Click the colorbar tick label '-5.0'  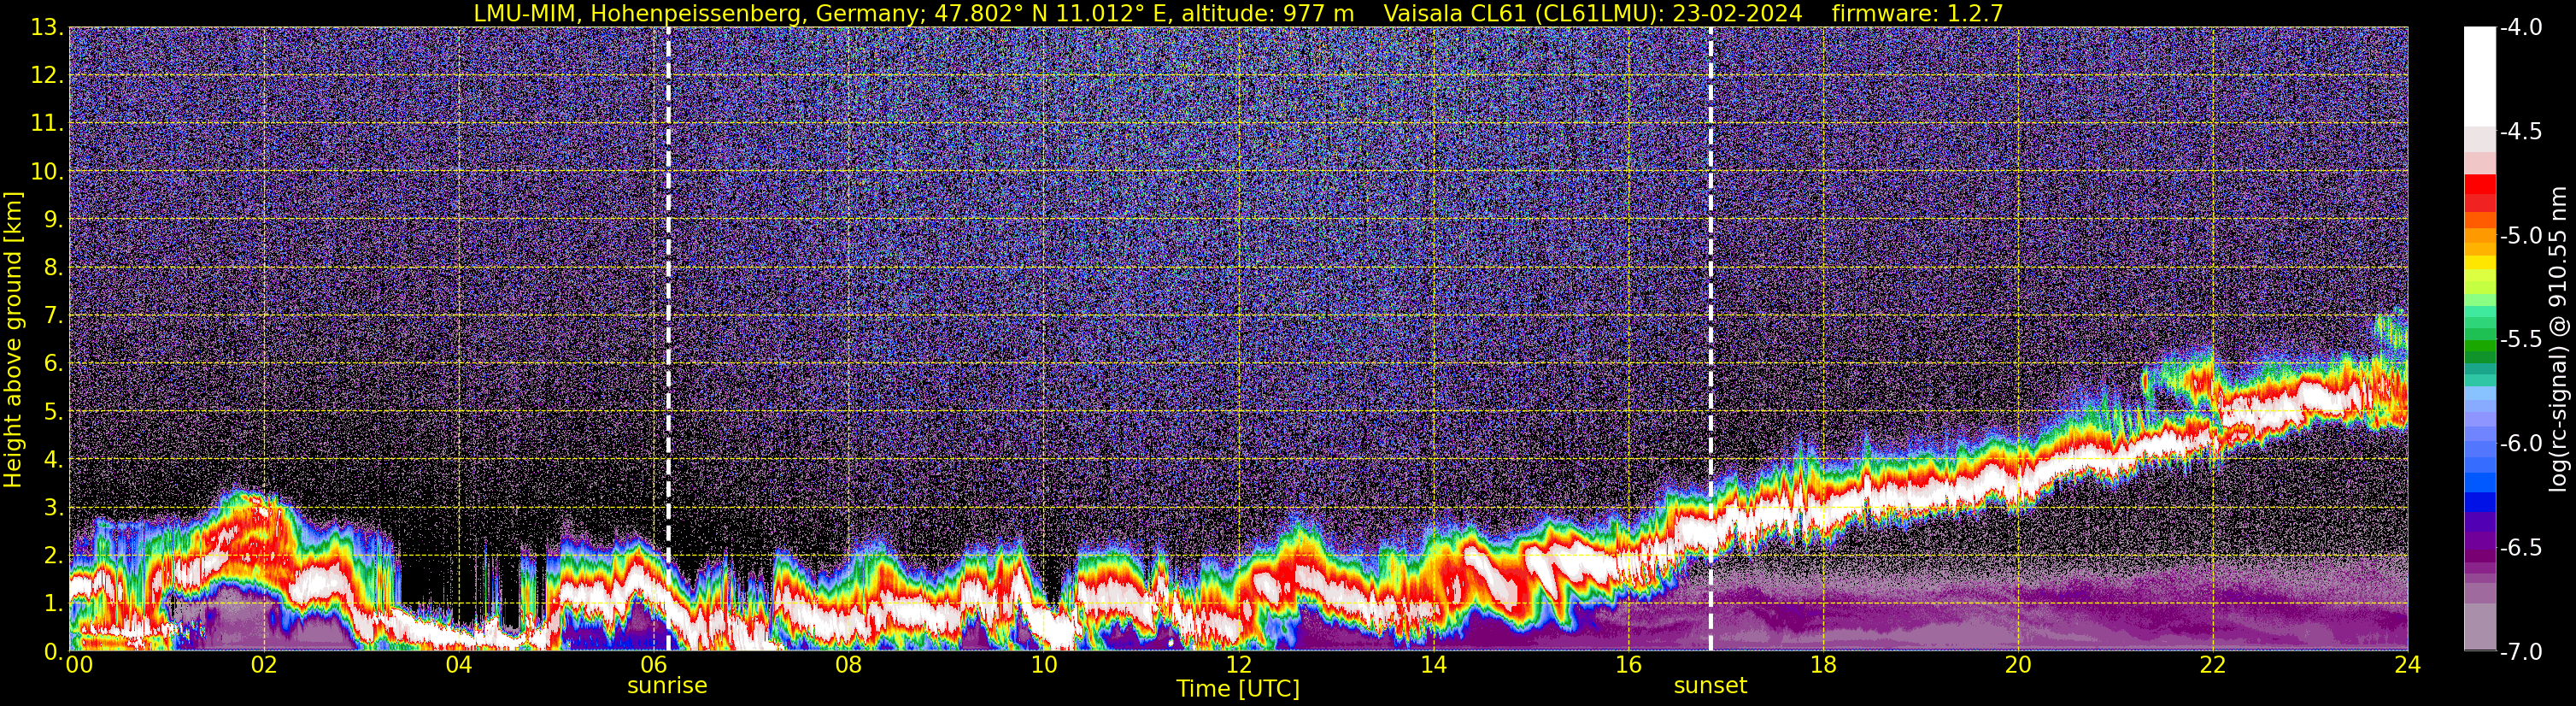pos(2520,236)
